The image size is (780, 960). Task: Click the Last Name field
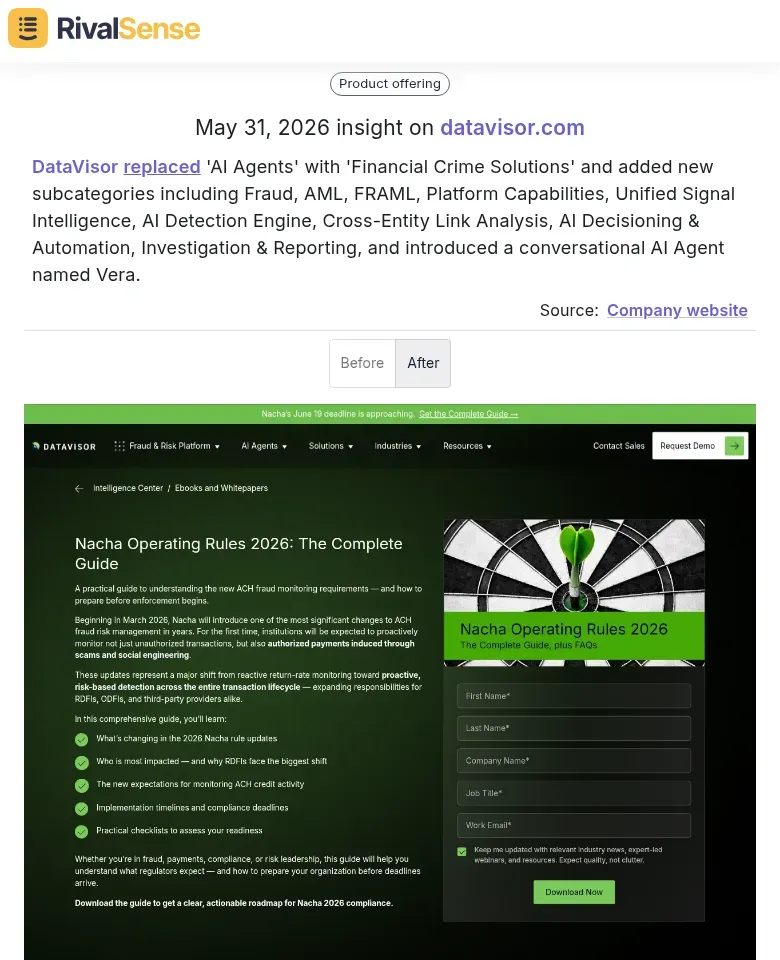574,728
